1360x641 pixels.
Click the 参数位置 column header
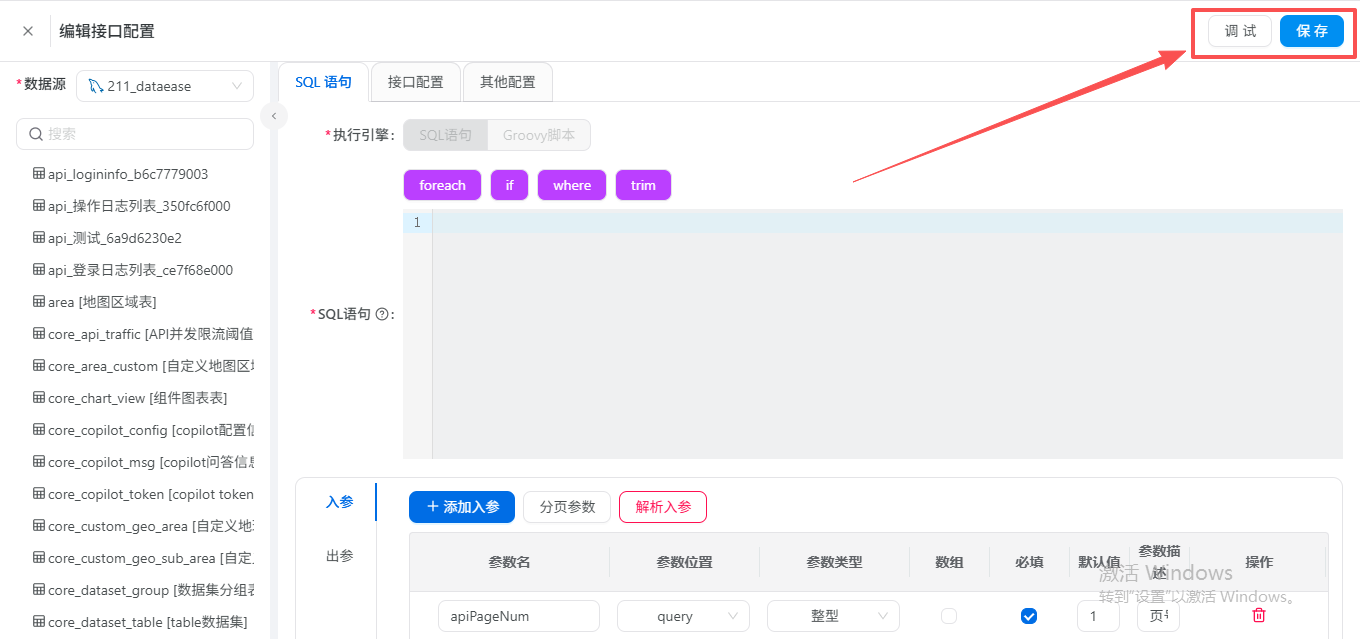coord(684,562)
